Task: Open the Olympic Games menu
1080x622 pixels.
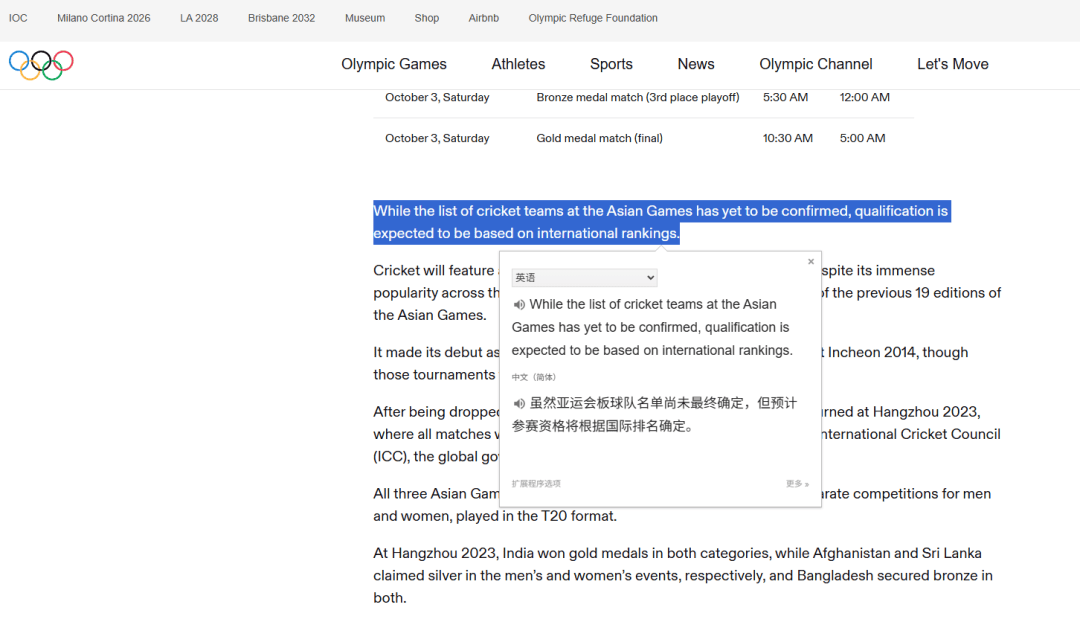Action: click(x=394, y=64)
